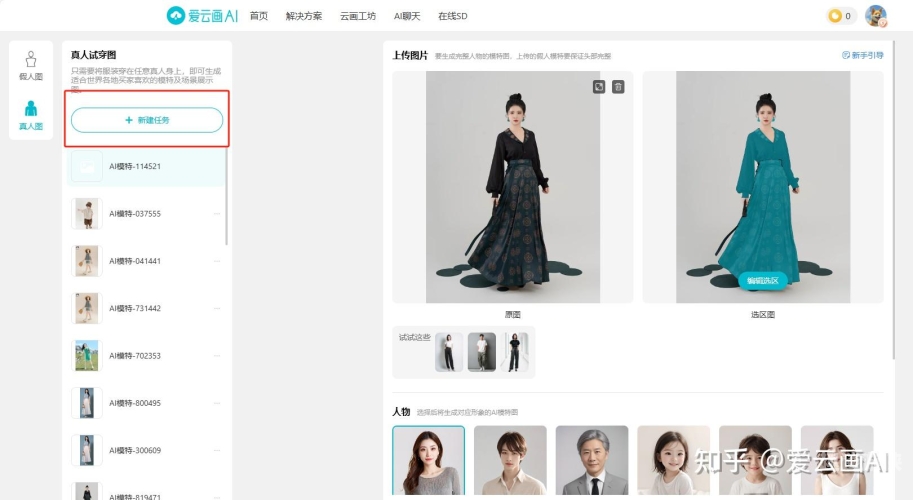This screenshot has height=500, width=913.
Task: Try the second sample, man in white tee
Action: 482,352
